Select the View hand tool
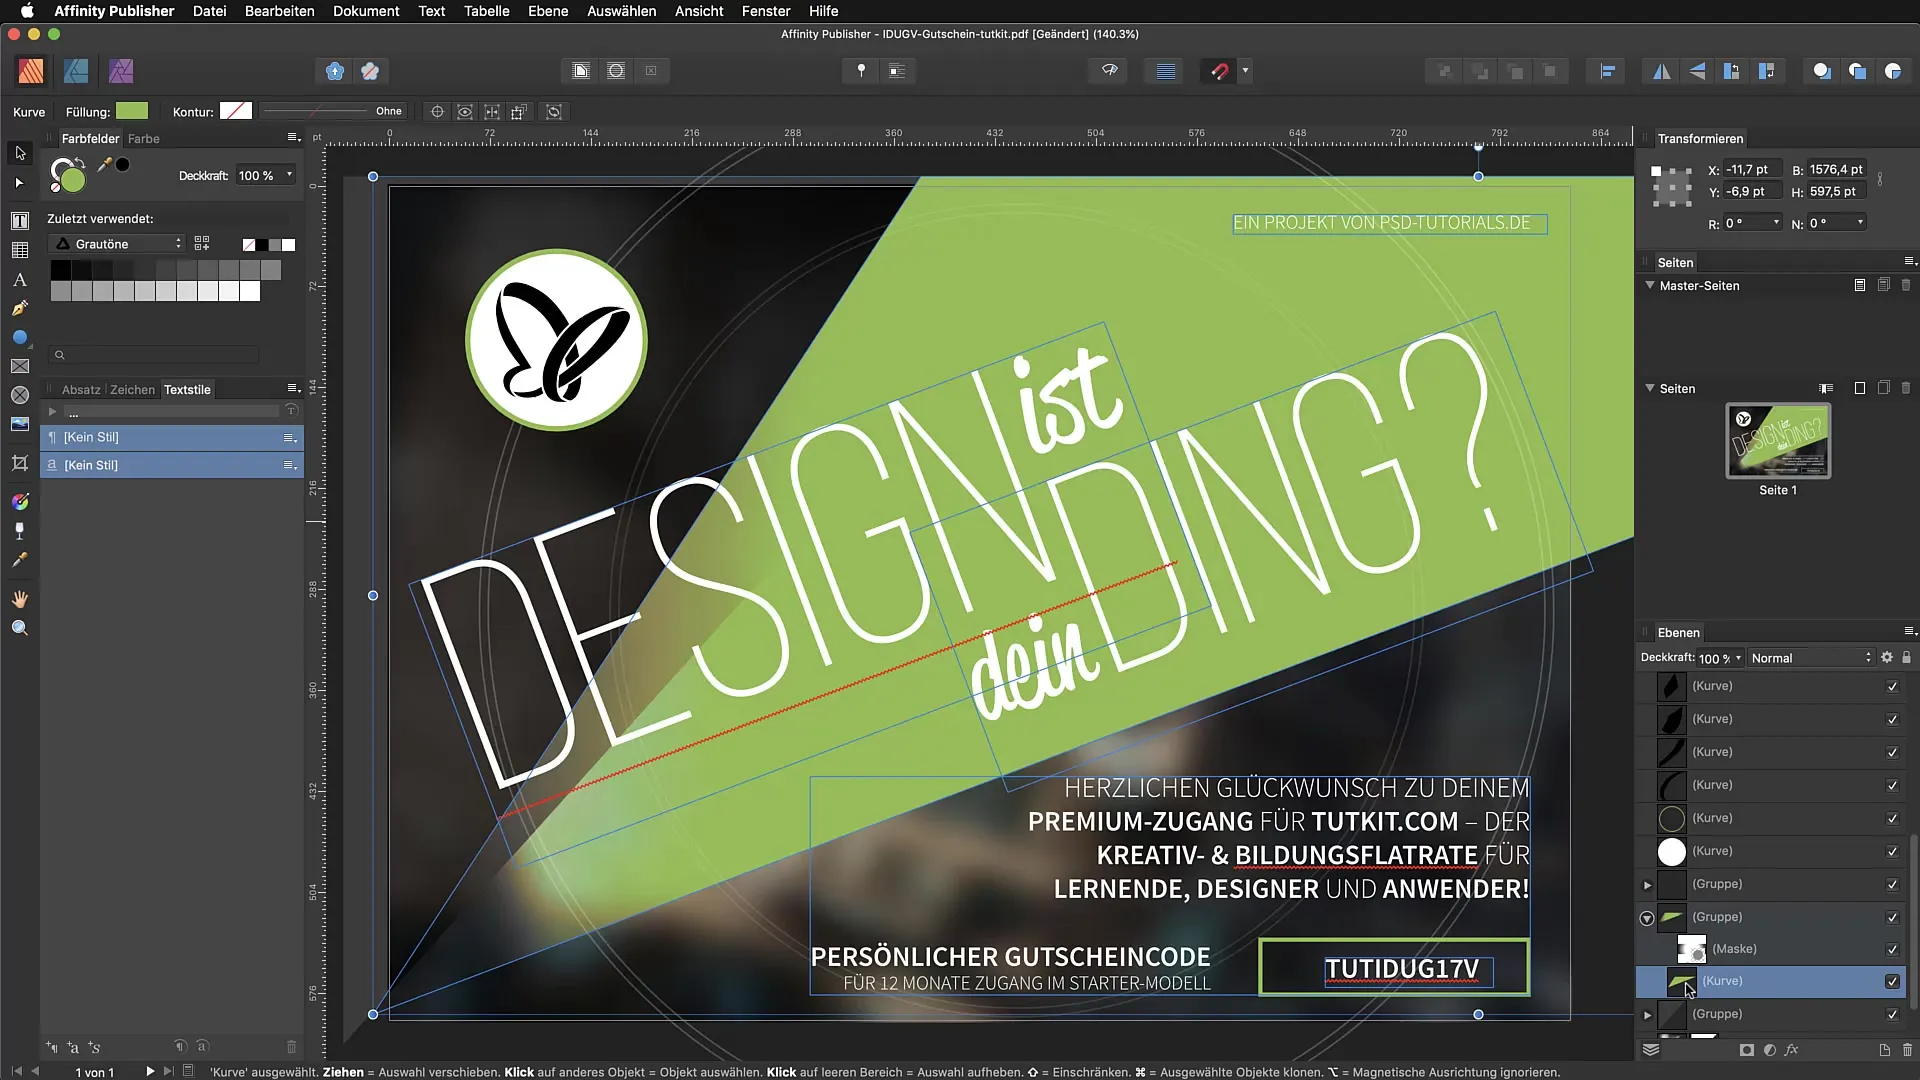Screen dimensions: 1920x1080 coord(20,599)
